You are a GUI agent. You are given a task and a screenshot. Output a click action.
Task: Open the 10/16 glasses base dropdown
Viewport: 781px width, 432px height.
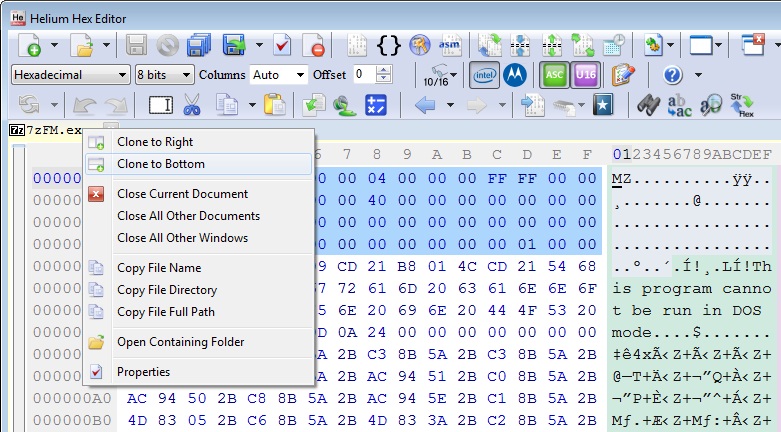440,75
